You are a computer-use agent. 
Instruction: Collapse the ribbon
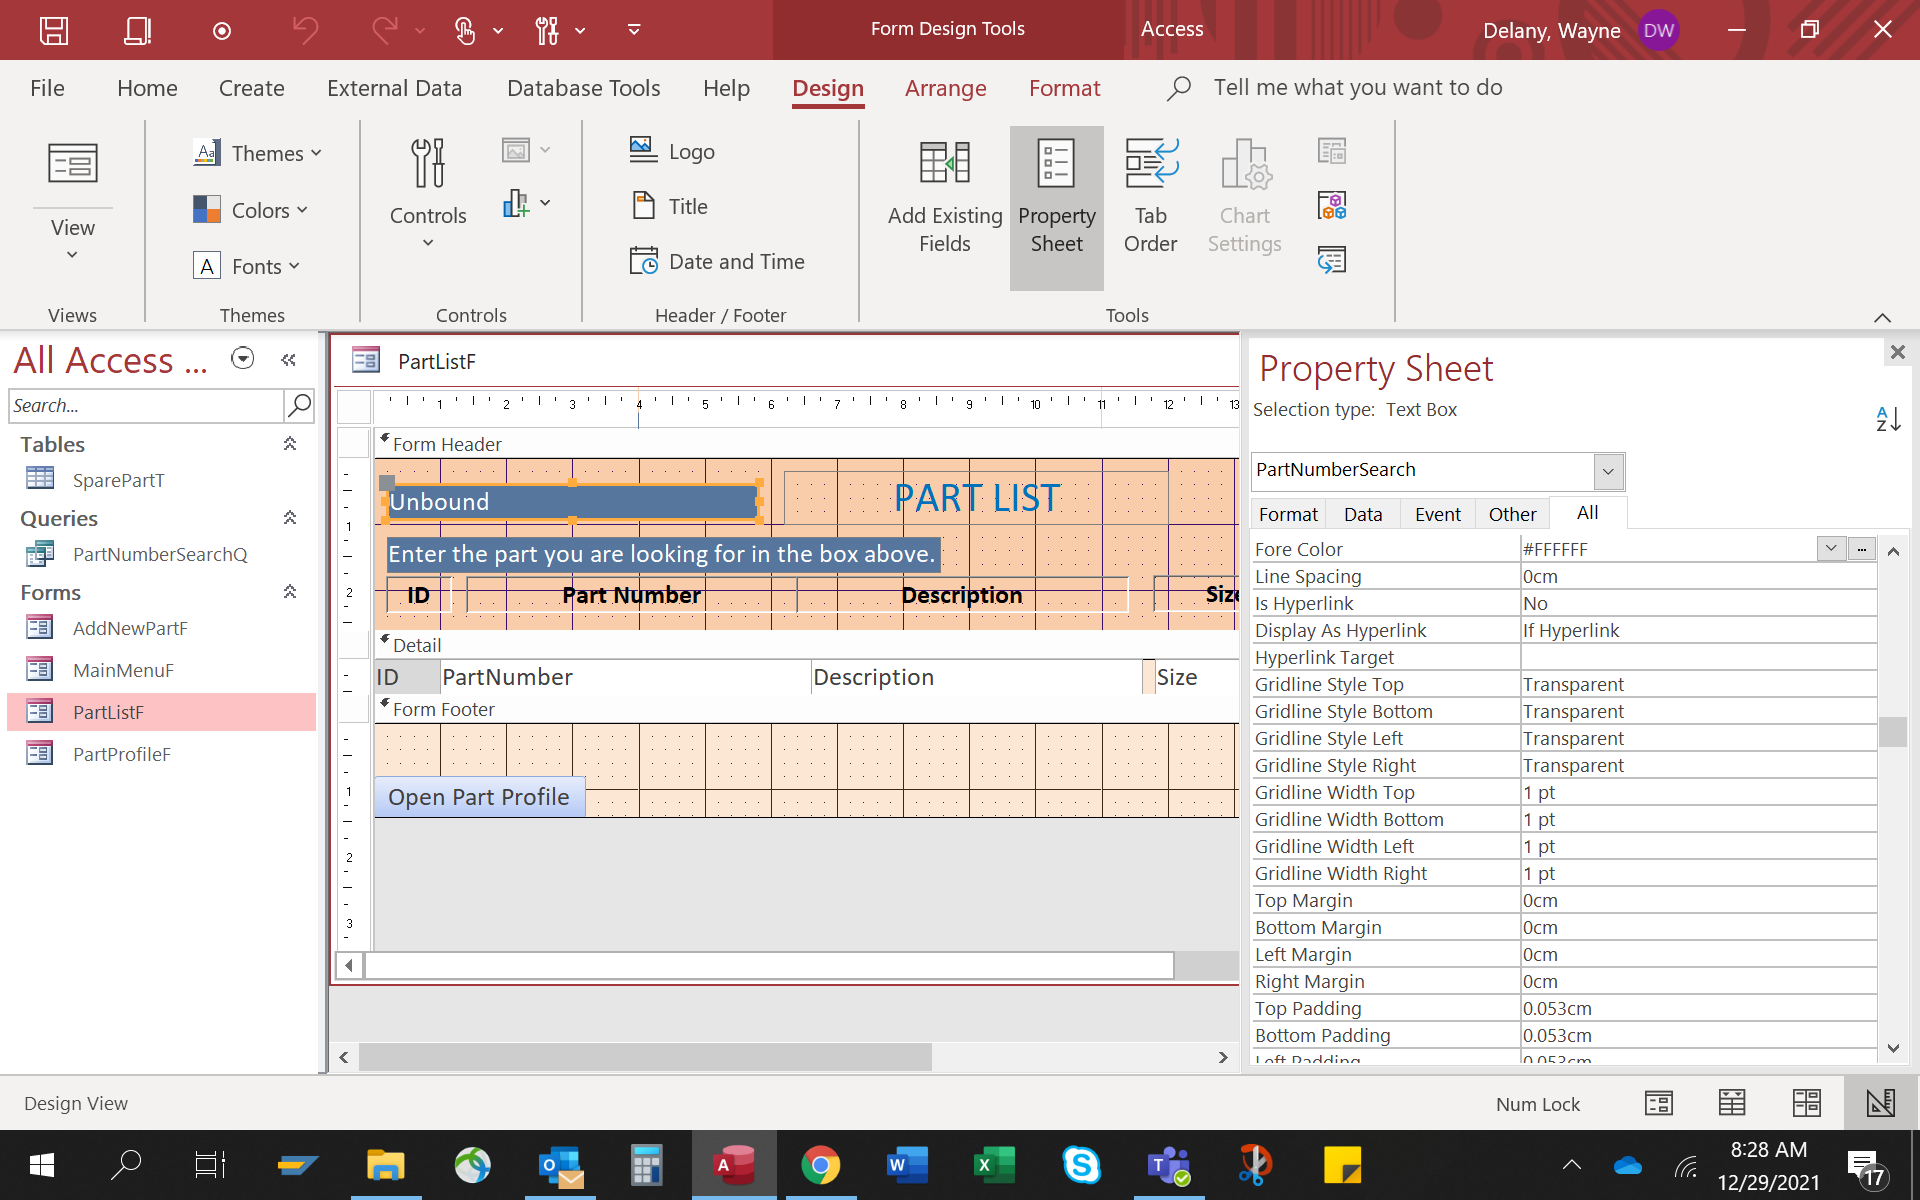tap(1883, 318)
